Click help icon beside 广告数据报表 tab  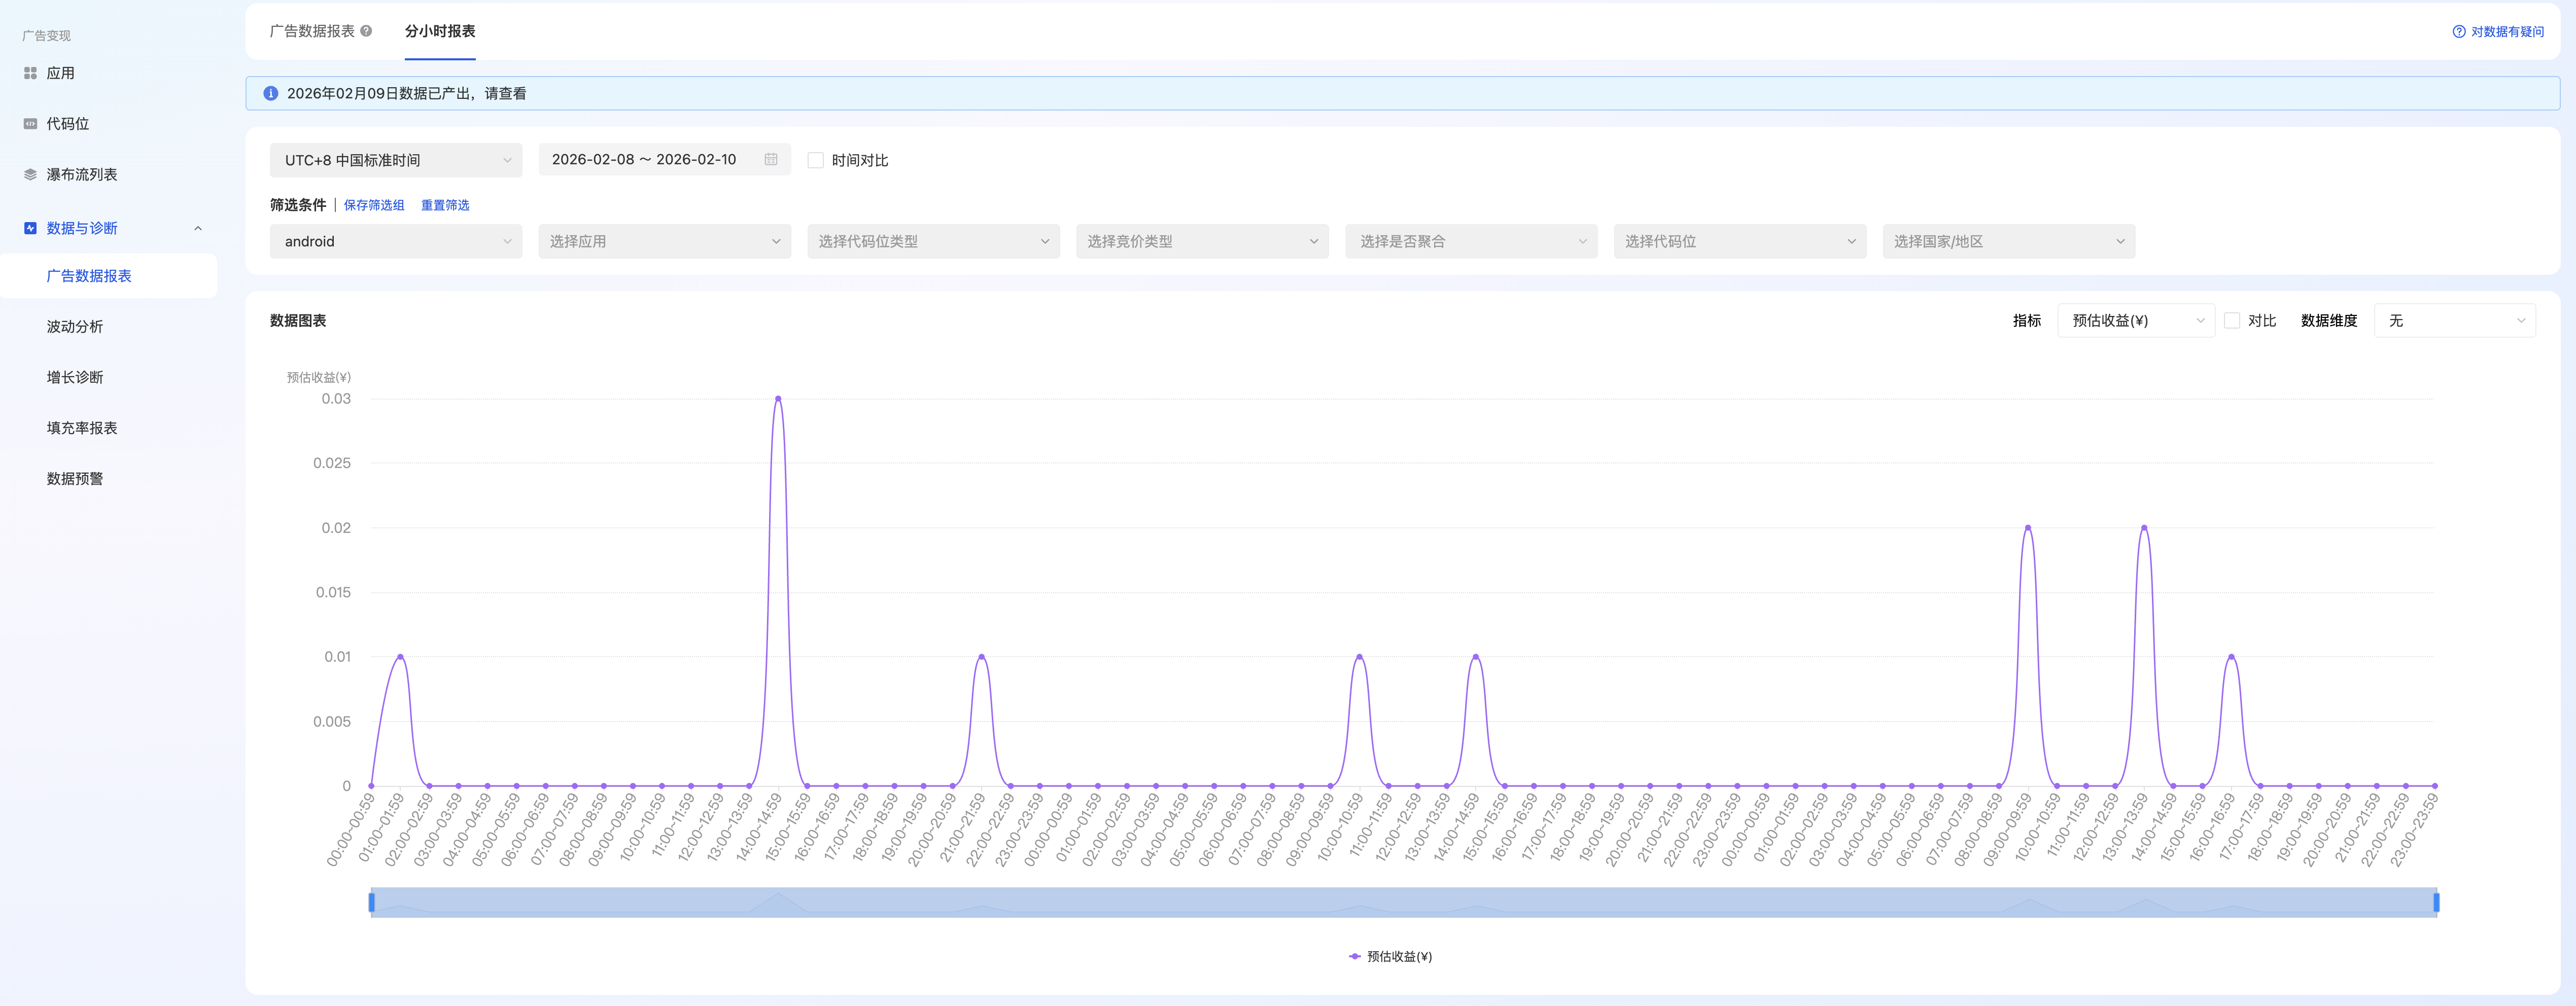coord(366,31)
